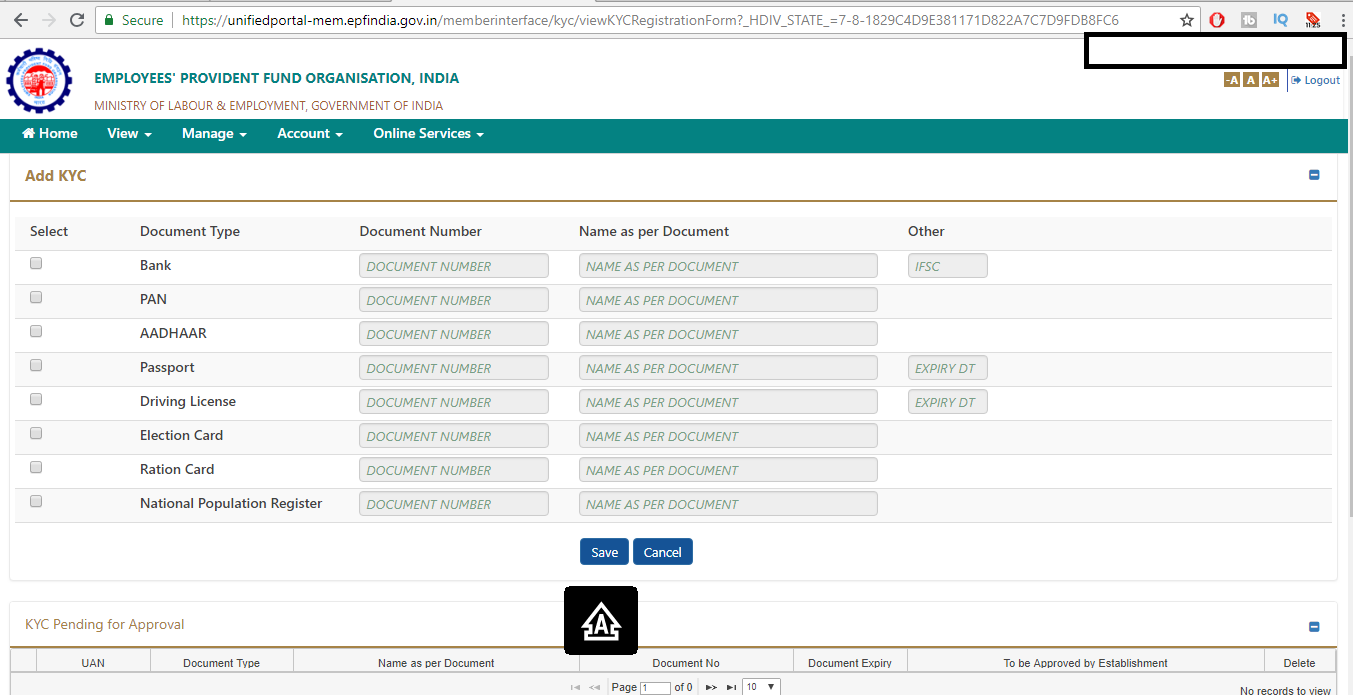Open the Online Services menu

428,134
